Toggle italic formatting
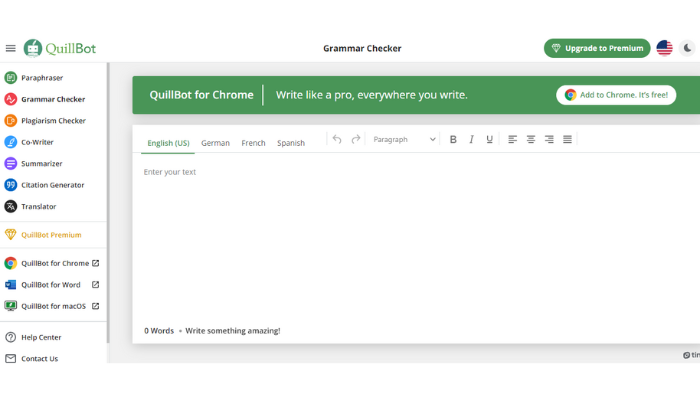 [x=471, y=139]
